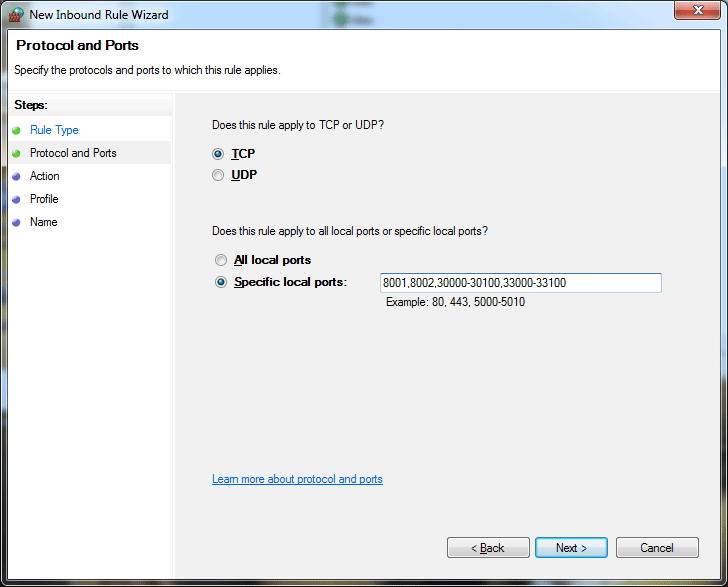This screenshot has height=587, width=728.
Task: Click 'Specify the protocols and ports' description text
Action: [x=147, y=70]
